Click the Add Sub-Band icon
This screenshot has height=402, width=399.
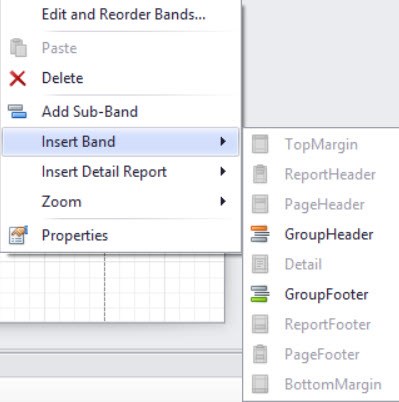(x=17, y=111)
